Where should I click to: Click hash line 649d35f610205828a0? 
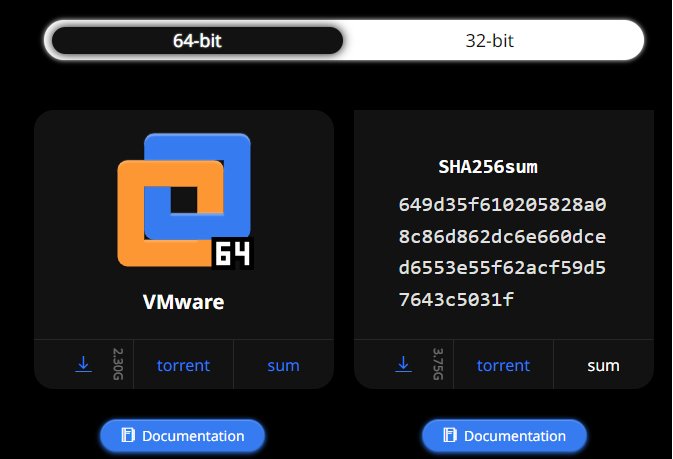[x=502, y=204]
